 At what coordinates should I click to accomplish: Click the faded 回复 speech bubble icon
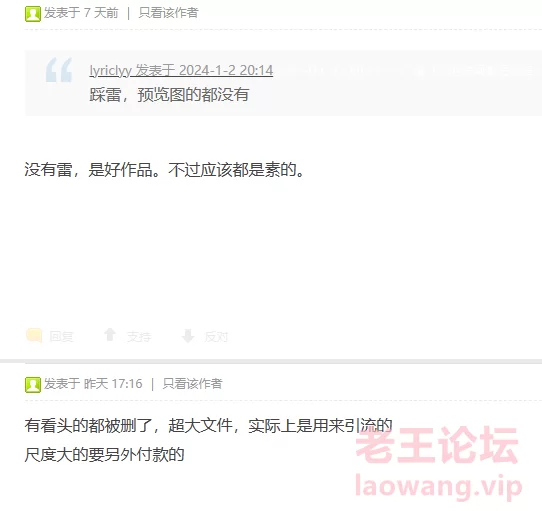coord(34,335)
